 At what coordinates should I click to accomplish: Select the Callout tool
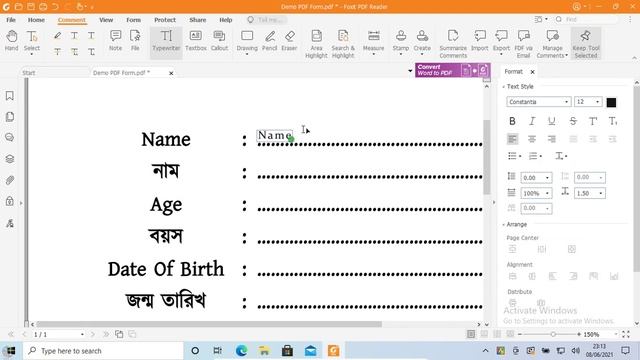click(x=219, y=40)
